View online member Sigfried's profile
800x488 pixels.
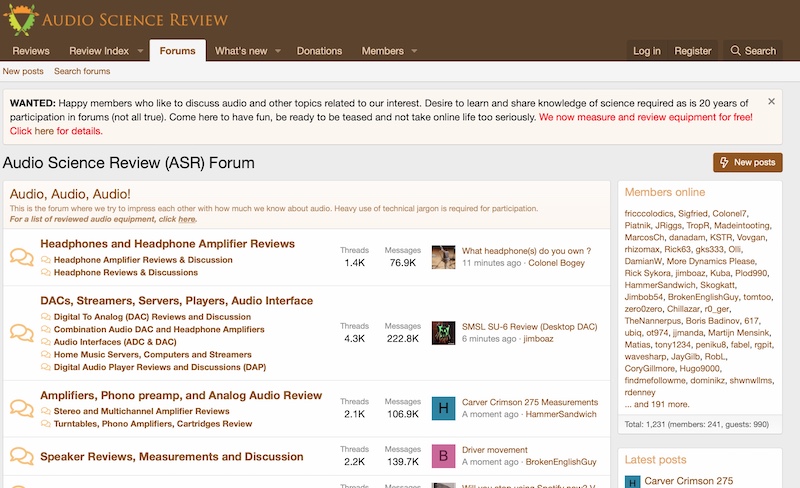(x=692, y=213)
